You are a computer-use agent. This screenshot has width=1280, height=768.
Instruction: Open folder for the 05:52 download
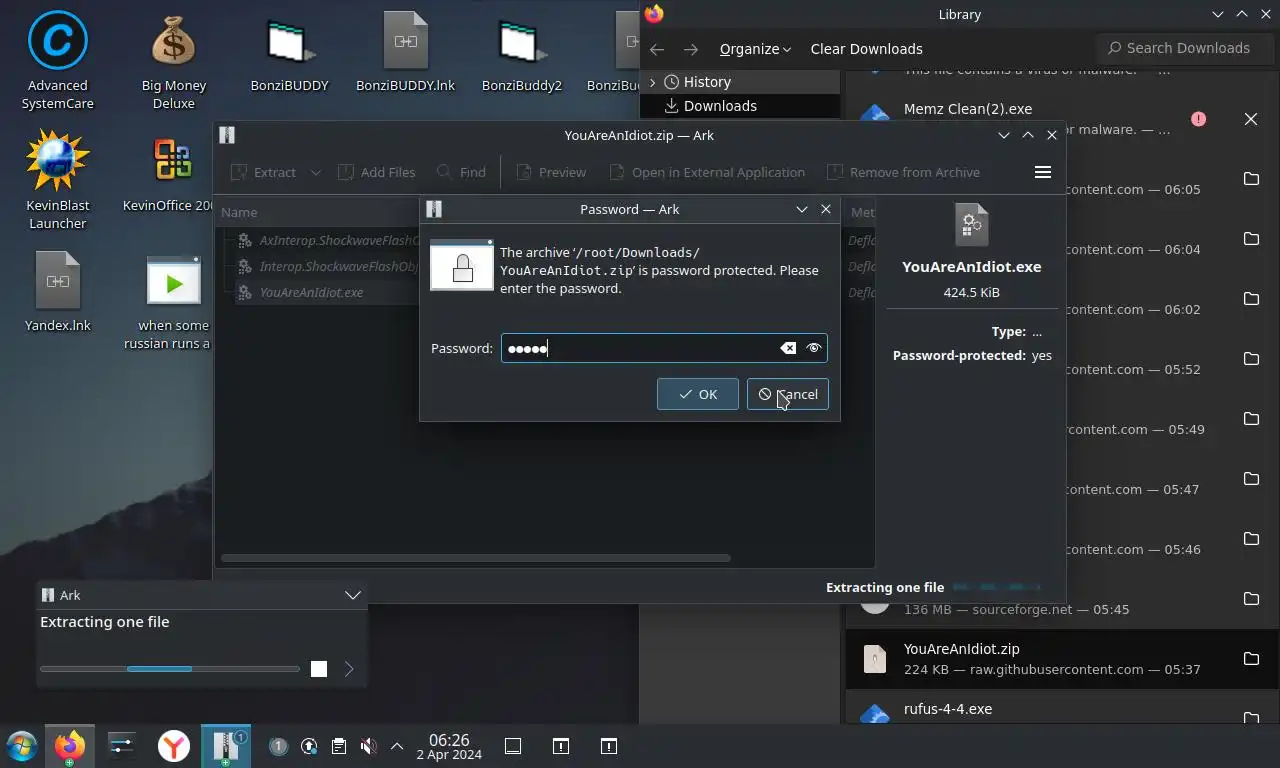point(1251,359)
